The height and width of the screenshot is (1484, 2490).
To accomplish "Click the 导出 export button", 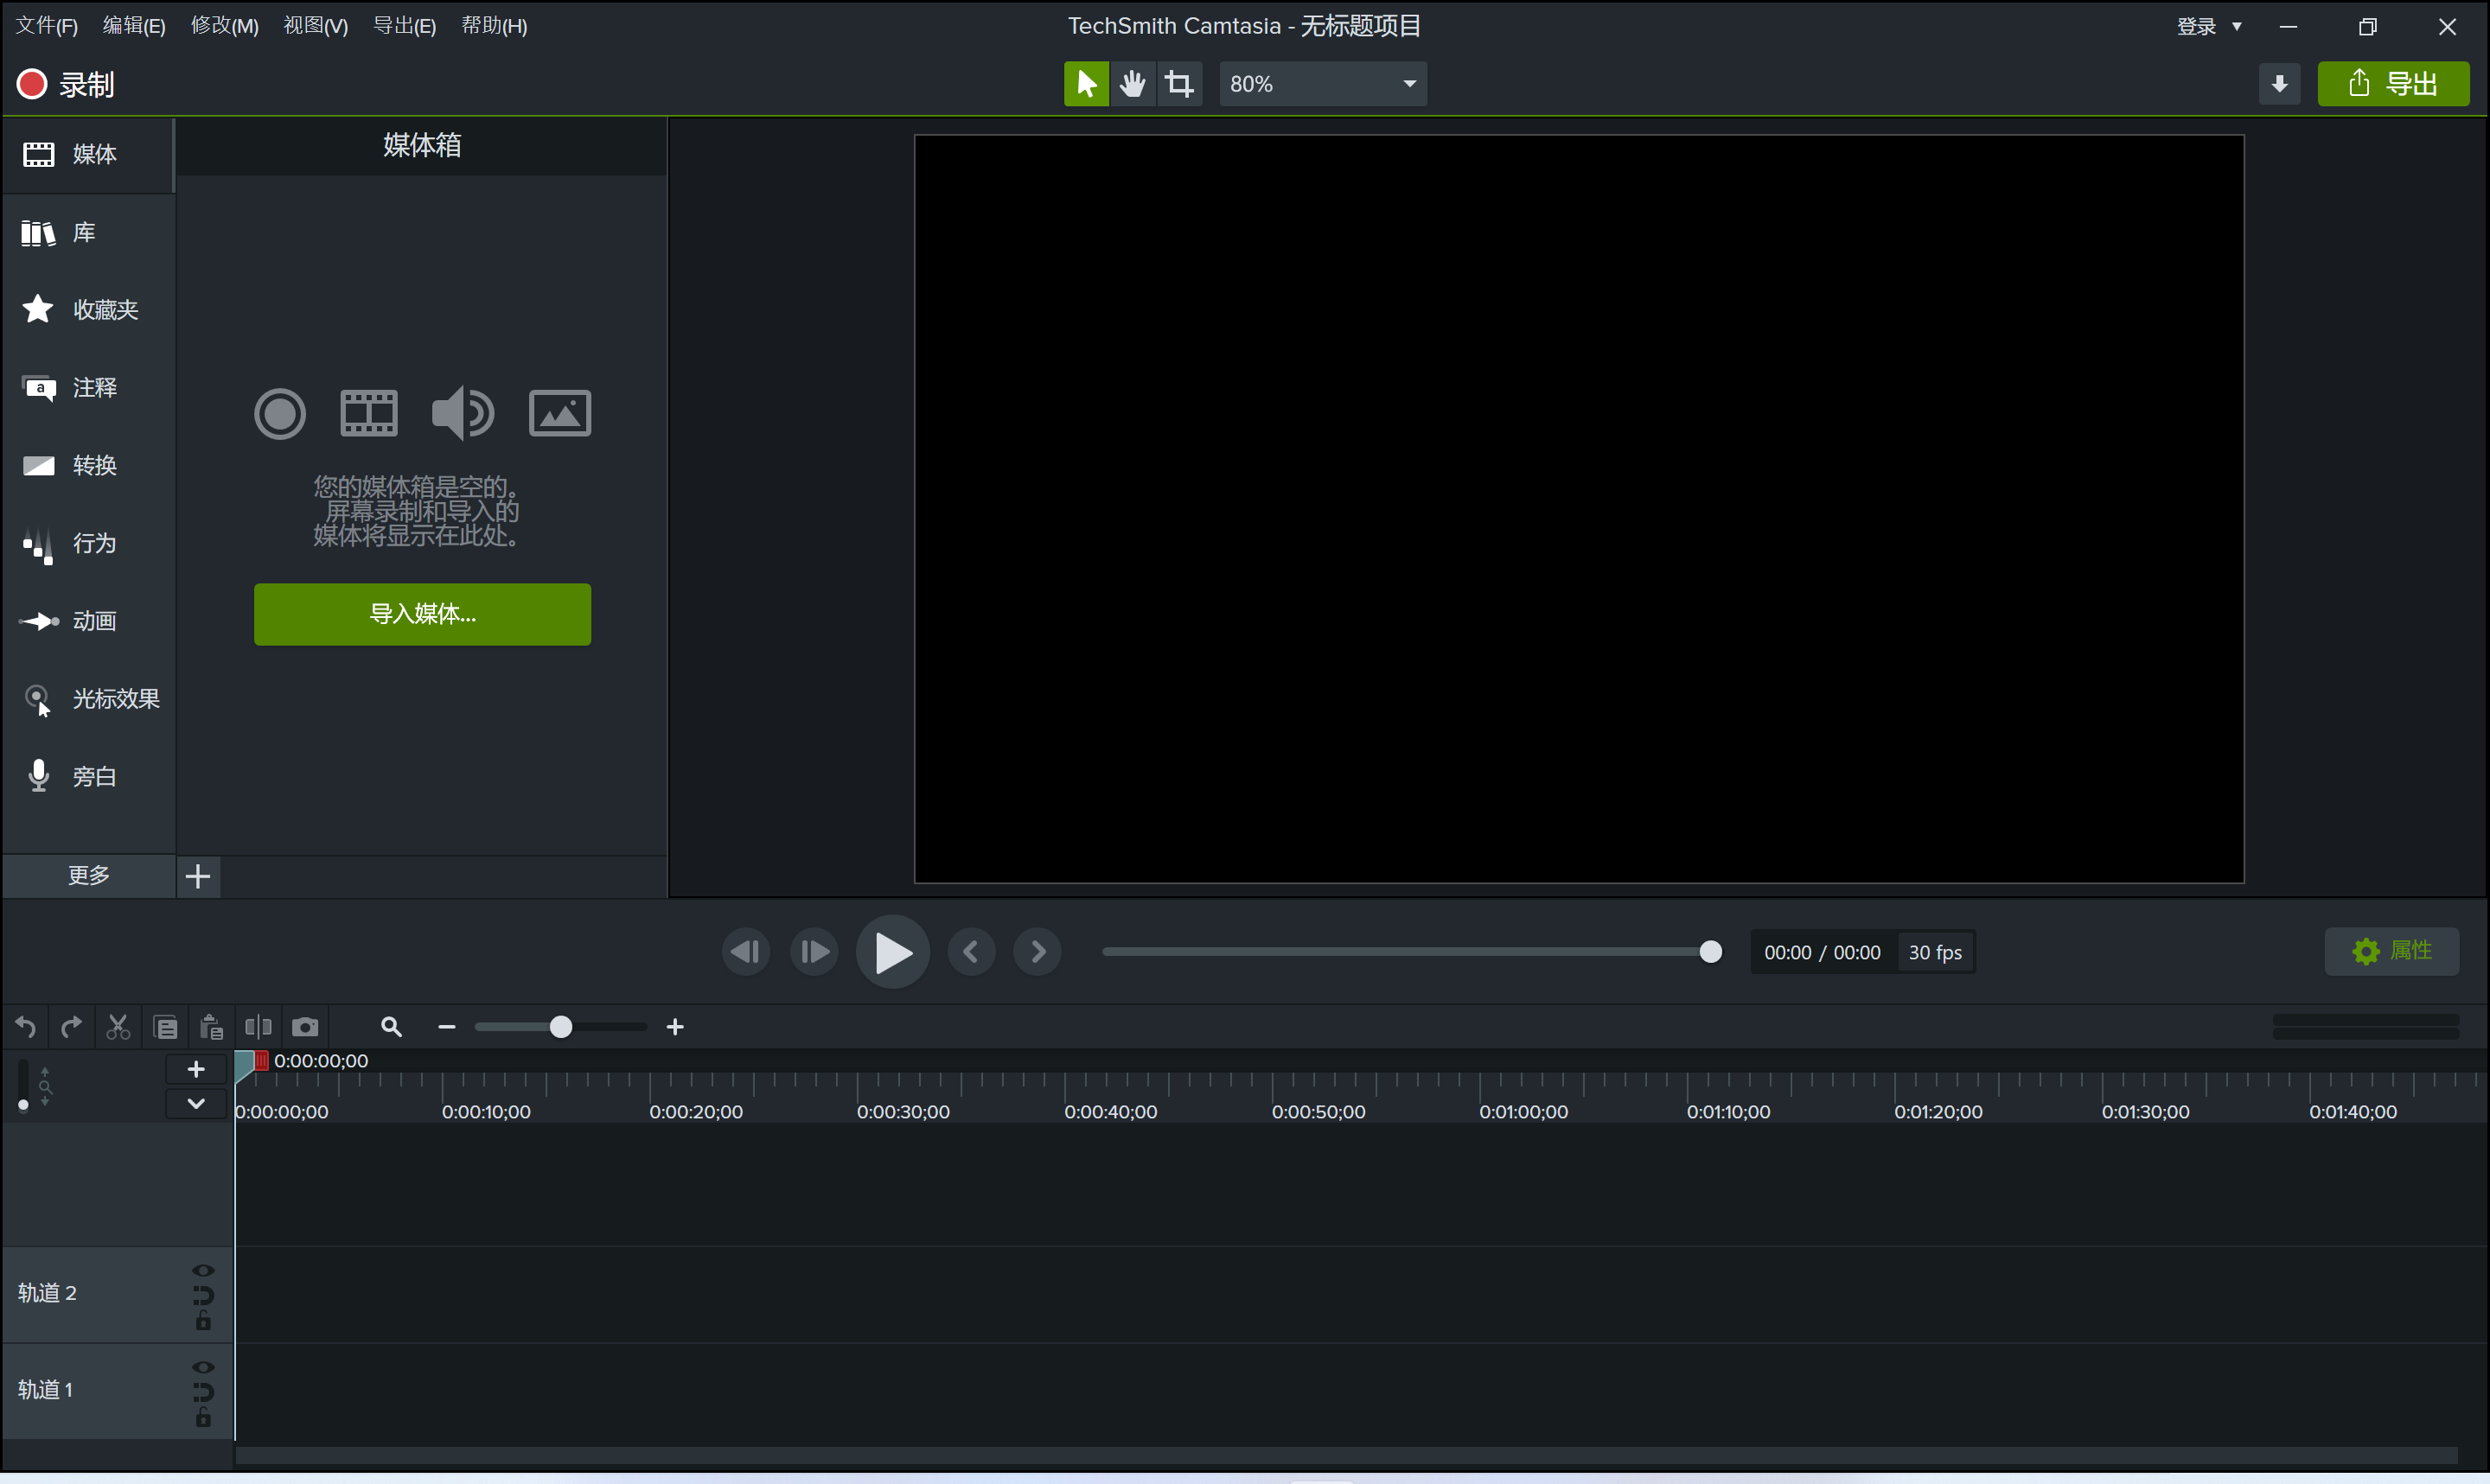I will click(x=2393, y=84).
